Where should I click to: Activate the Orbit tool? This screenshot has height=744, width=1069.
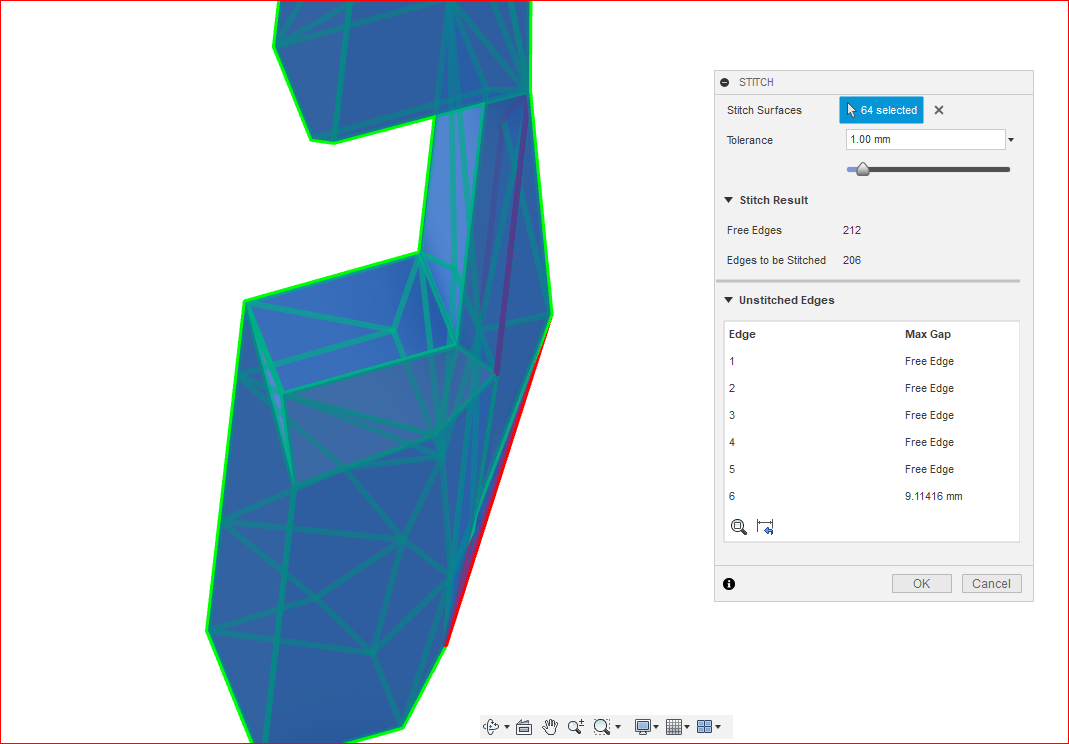point(491,726)
